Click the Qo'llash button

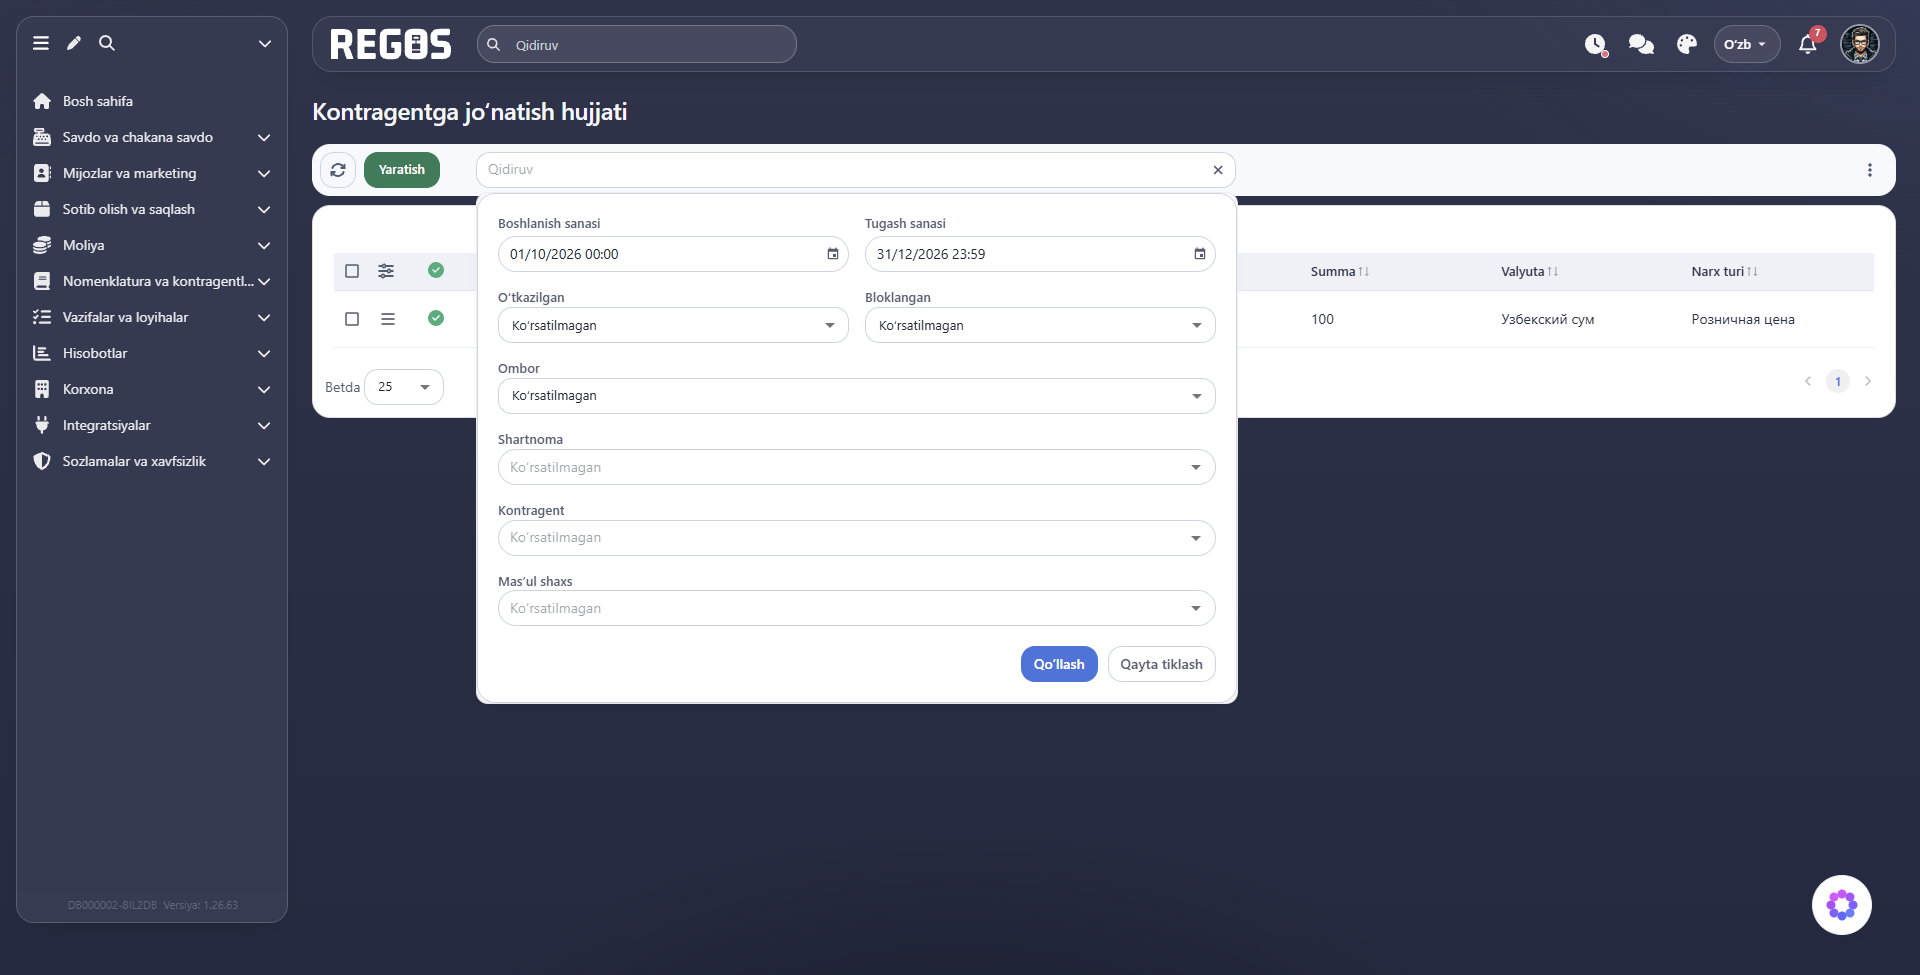pos(1059,664)
